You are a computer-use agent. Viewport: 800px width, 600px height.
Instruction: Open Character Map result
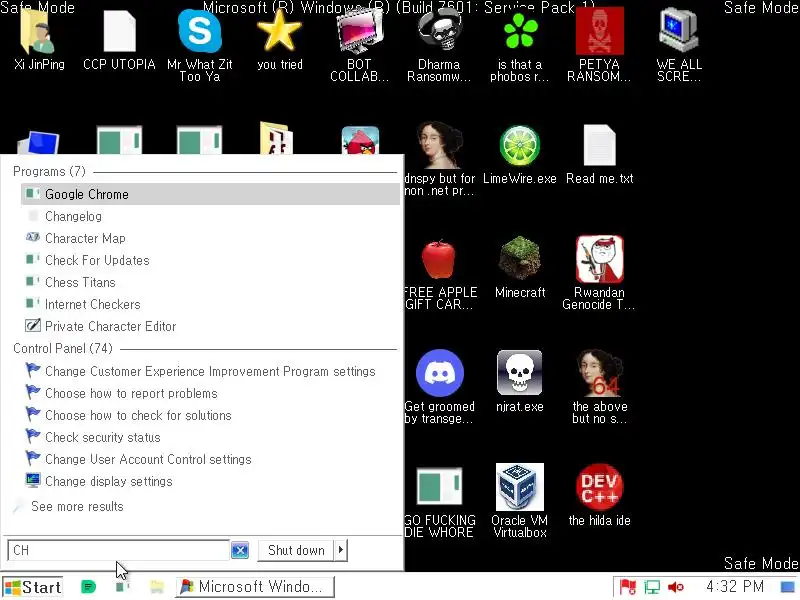(210, 238)
